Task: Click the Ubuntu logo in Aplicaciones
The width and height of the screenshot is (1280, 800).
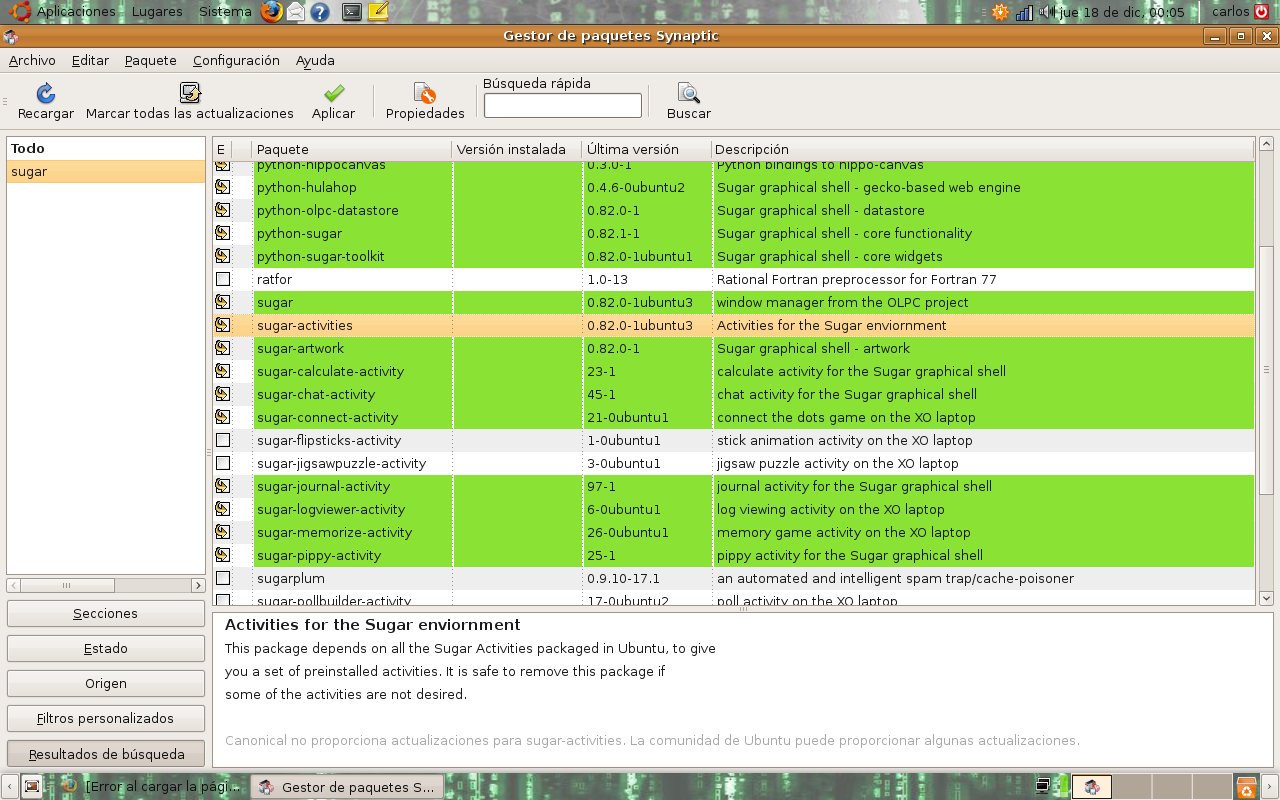Action: [19, 12]
